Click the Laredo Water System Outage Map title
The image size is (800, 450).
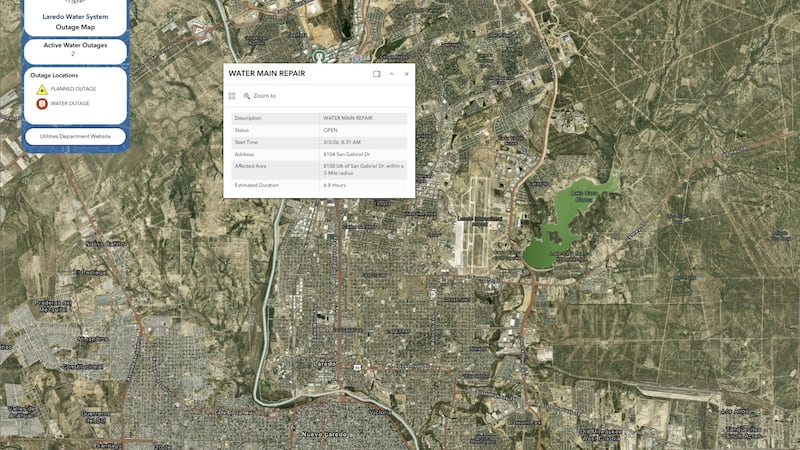pyautogui.click(x=75, y=22)
